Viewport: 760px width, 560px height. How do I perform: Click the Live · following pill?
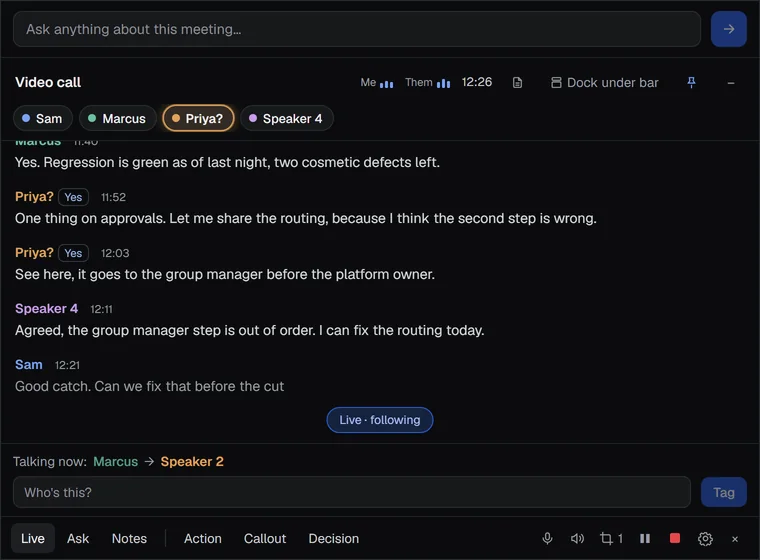click(380, 420)
